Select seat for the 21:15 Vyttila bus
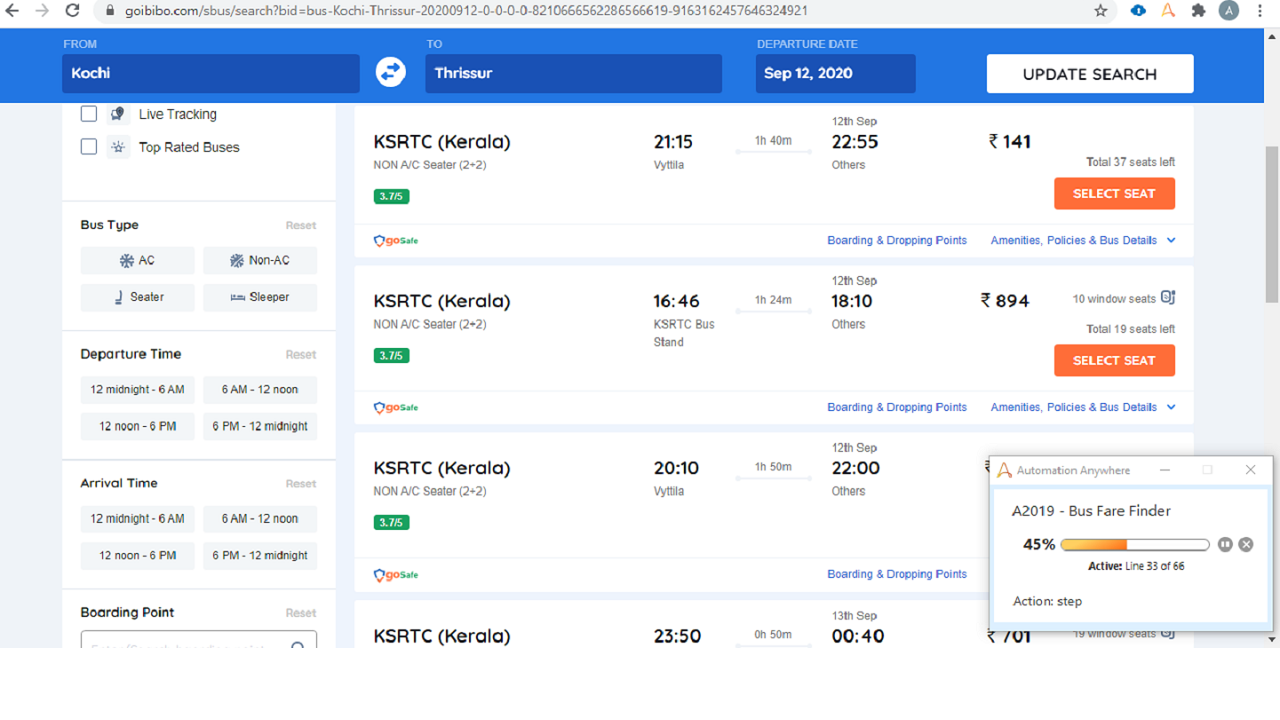Screen dimensions: 1280x720 (x=1114, y=194)
